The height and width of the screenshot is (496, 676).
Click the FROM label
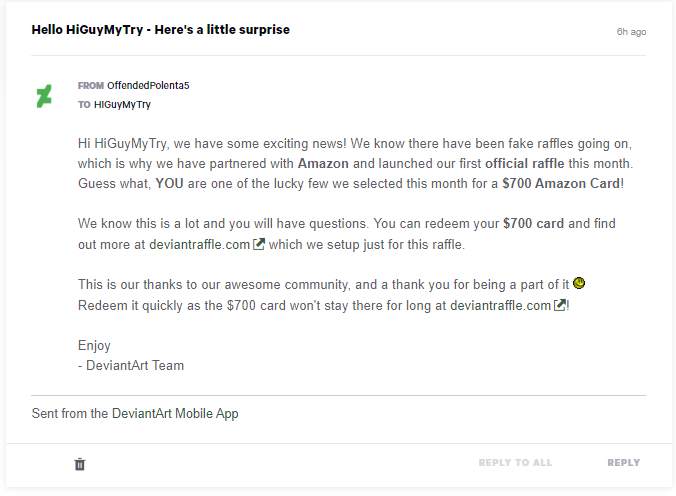tap(91, 85)
